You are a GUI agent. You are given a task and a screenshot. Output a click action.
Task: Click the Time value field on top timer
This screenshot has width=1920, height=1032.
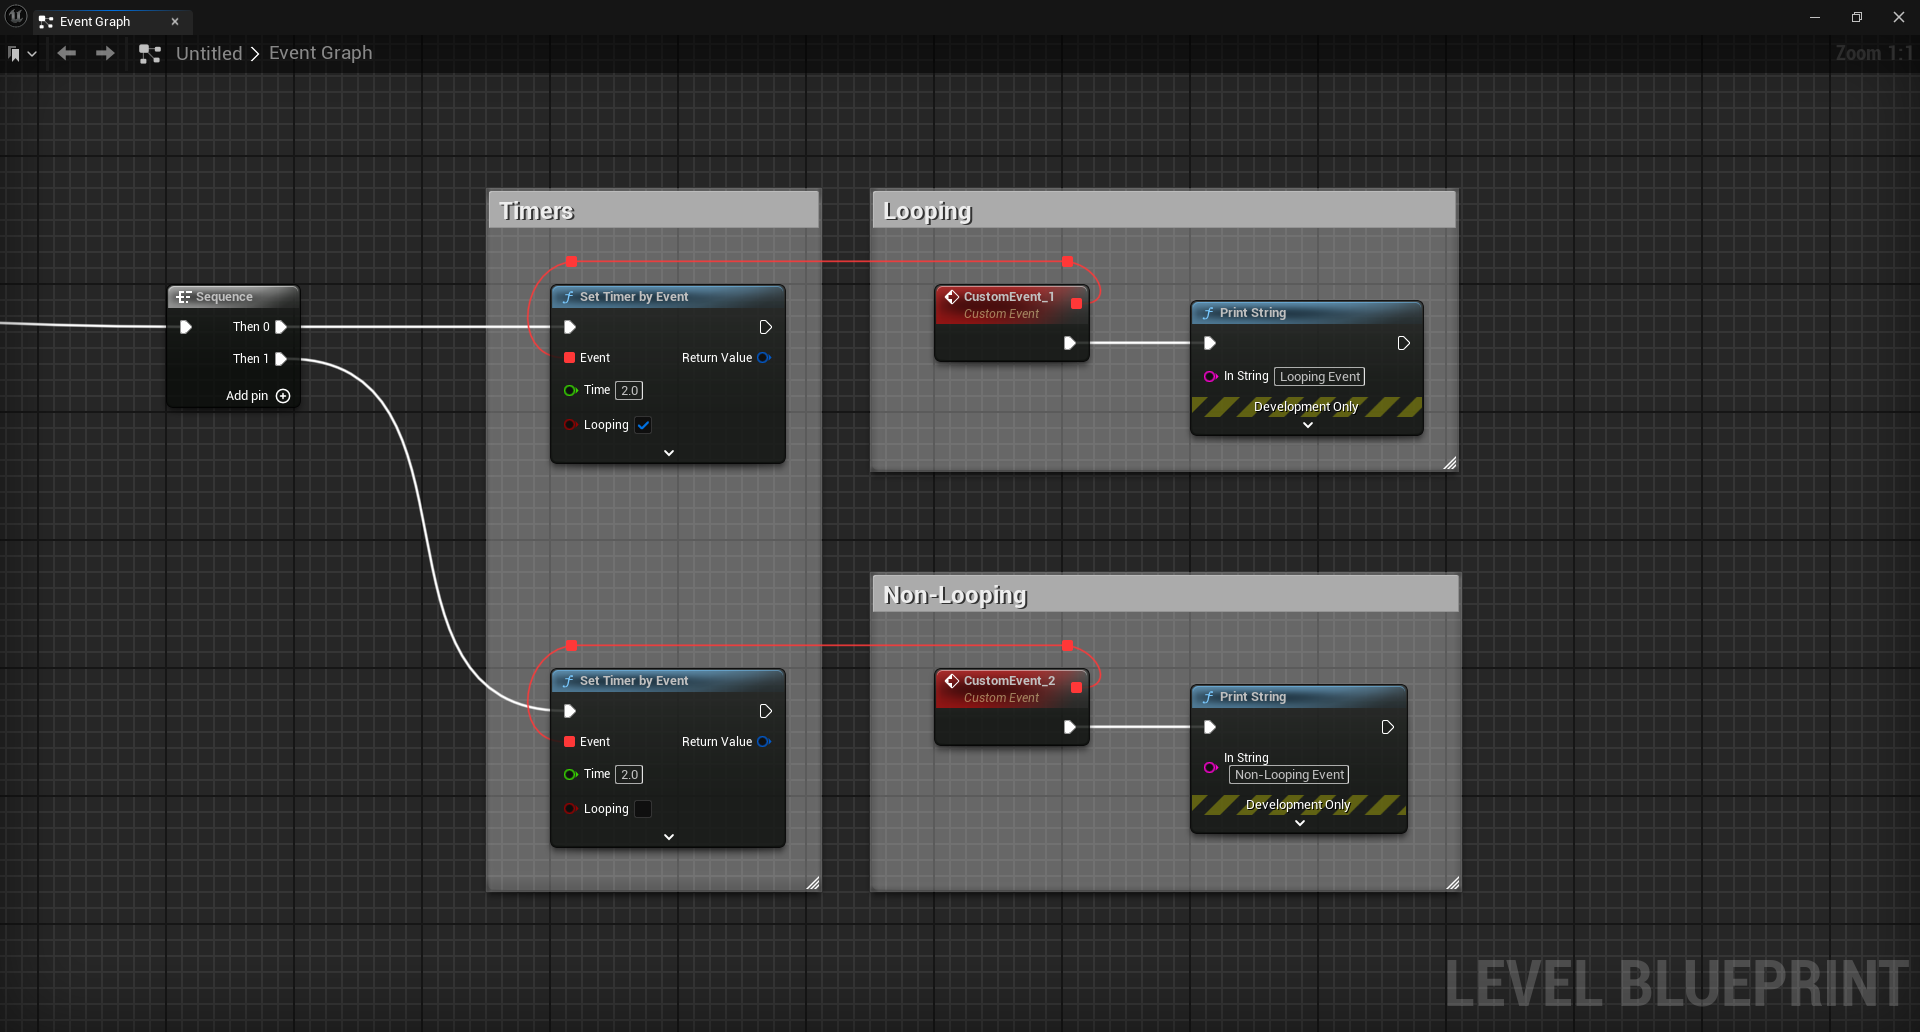click(629, 391)
